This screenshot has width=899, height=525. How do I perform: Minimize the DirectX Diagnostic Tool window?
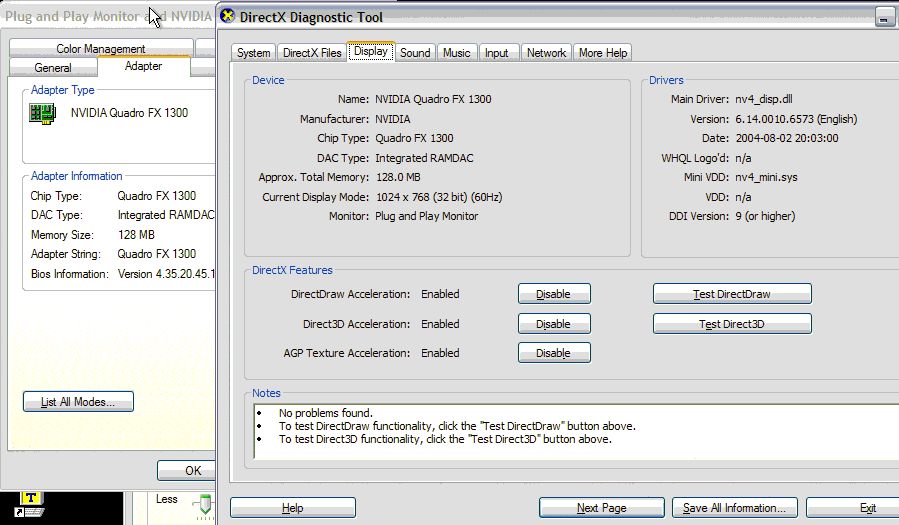(x=884, y=18)
